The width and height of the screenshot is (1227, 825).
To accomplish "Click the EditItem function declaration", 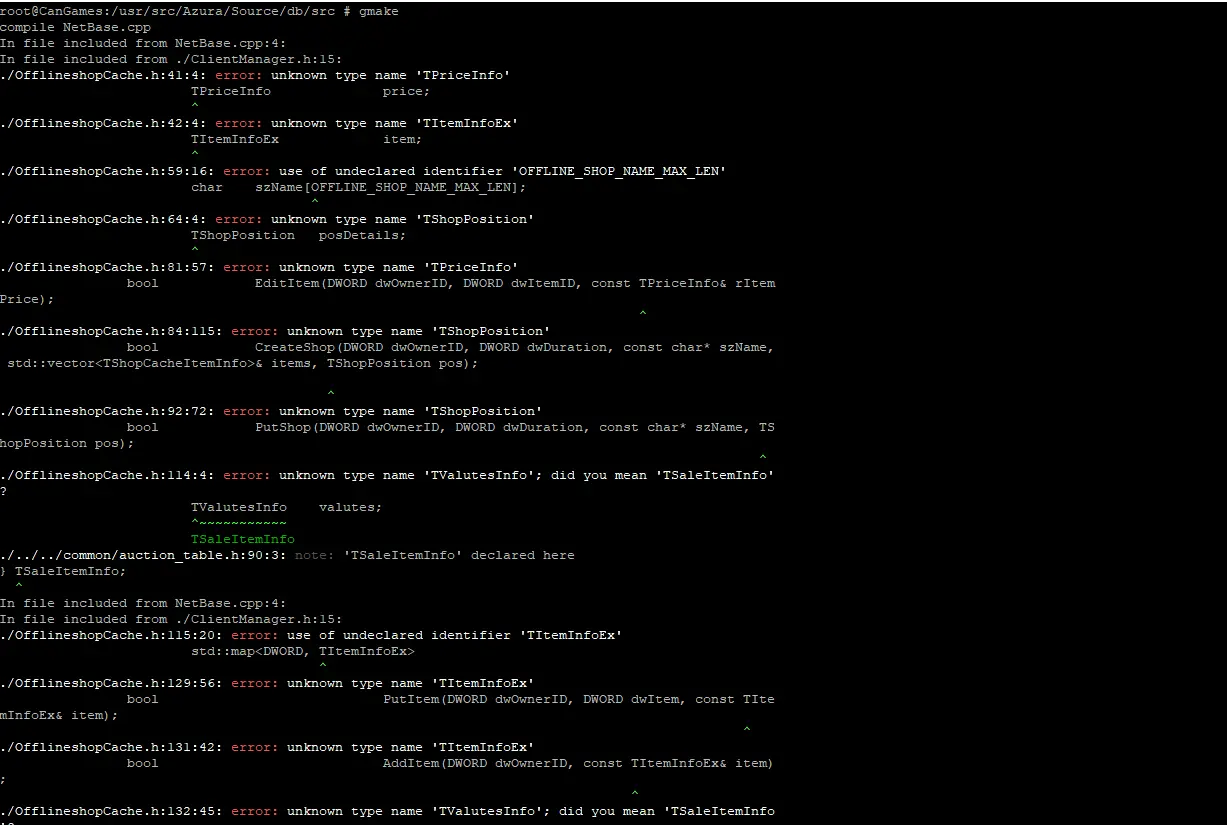I will click(x=450, y=283).
